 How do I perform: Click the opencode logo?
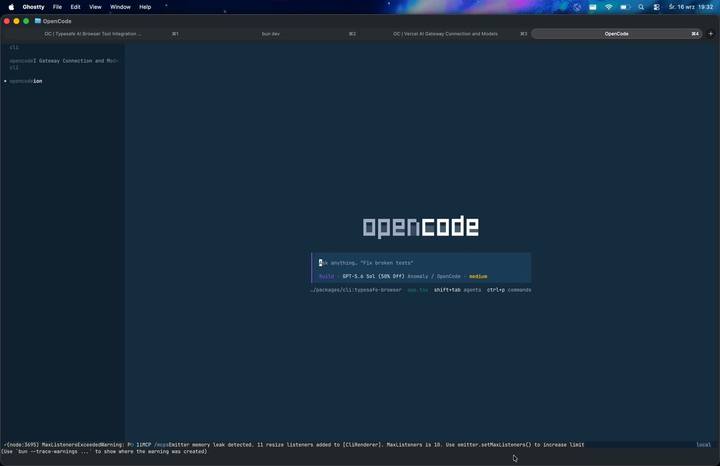coord(420,227)
